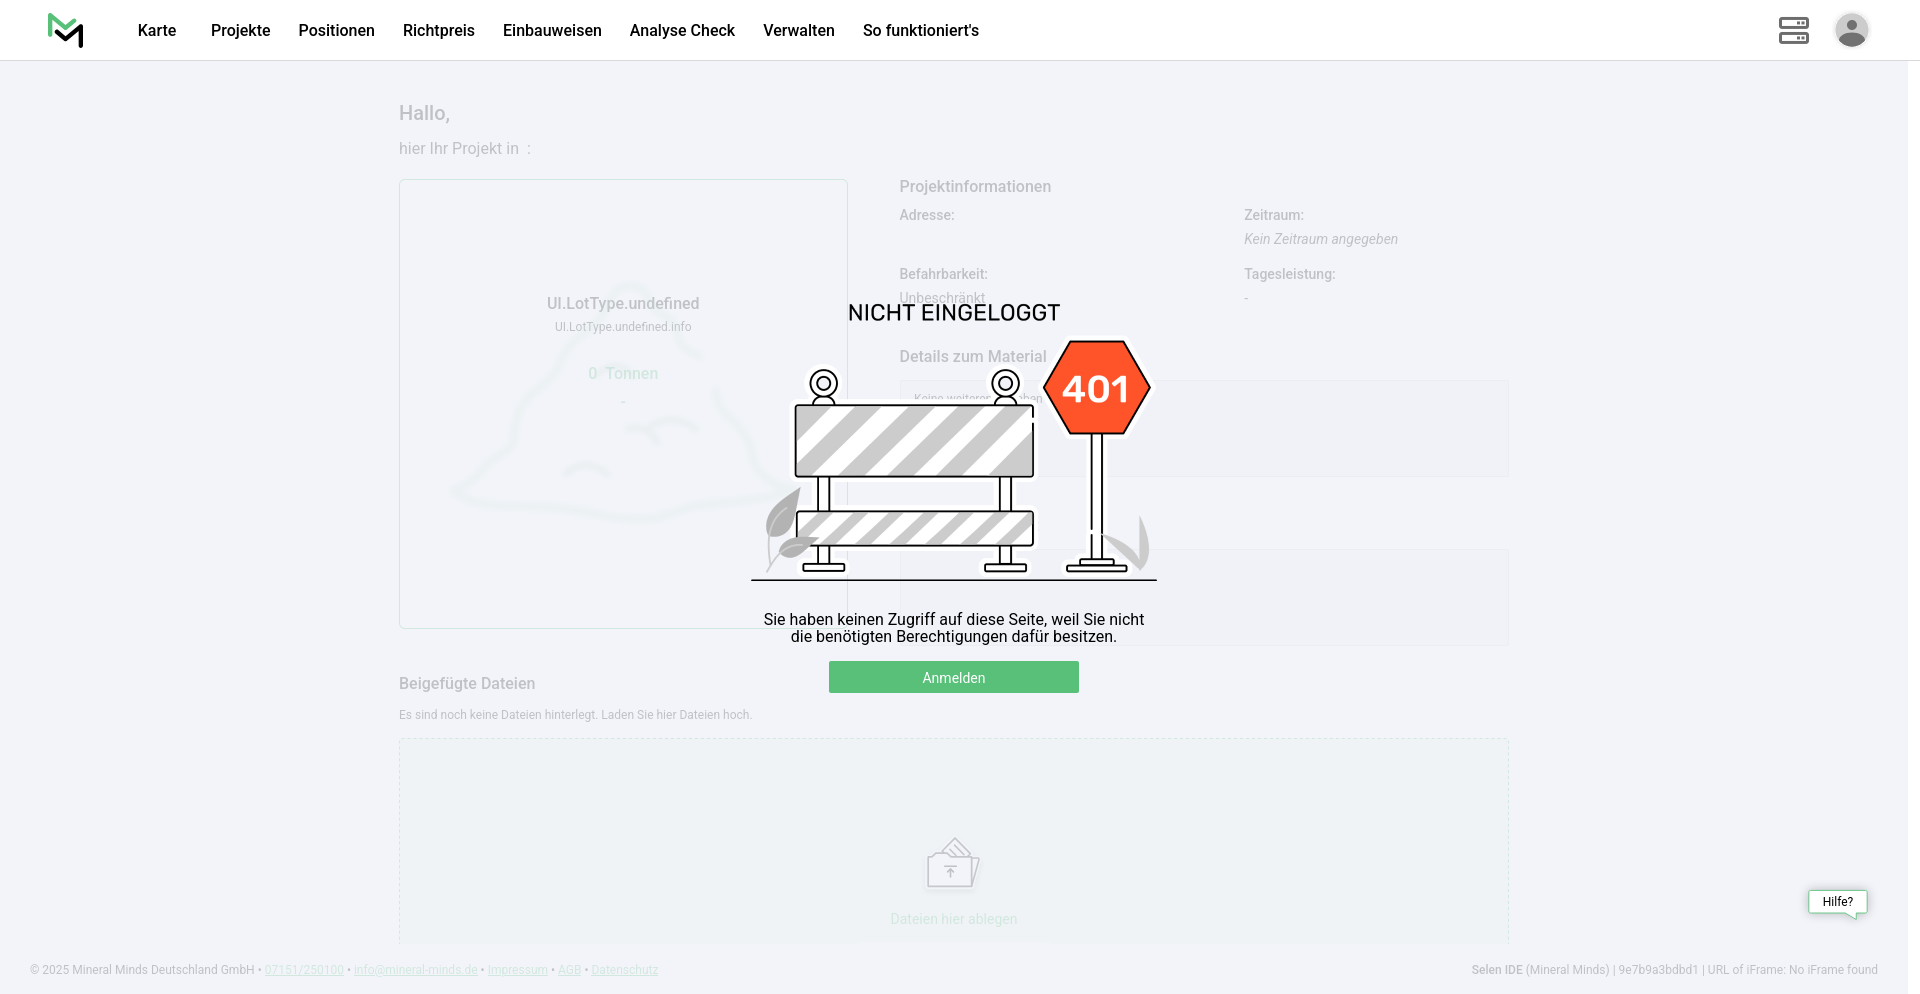Screen dimensions: 1920x994
Task: Navigate to Einbauweisen
Action: (x=552, y=30)
